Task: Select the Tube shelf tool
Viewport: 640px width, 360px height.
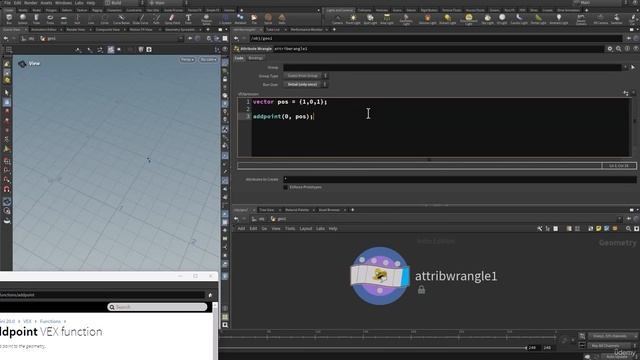Action: pos(36,19)
